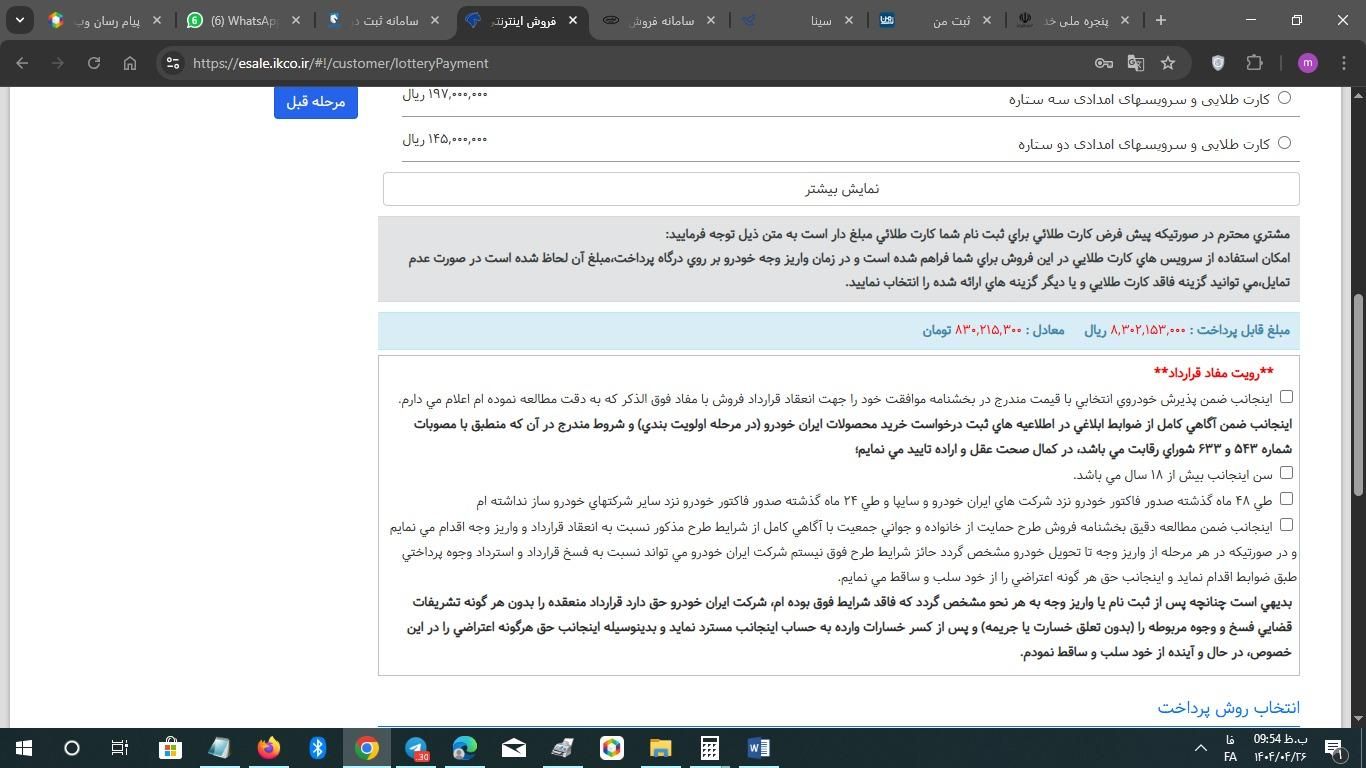Open saved passwords key icon

pyautogui.click(x=1104, y=63)
